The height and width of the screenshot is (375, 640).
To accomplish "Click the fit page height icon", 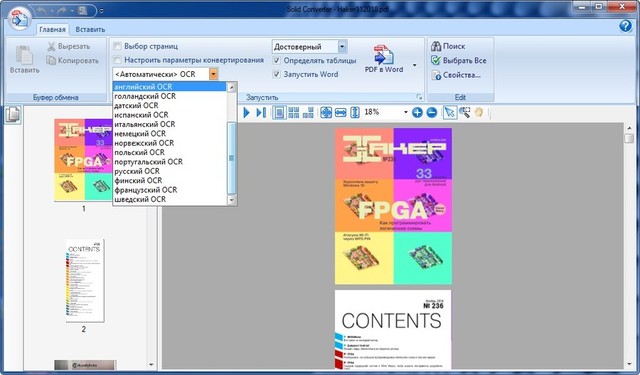I will click(x=355, y=112).
